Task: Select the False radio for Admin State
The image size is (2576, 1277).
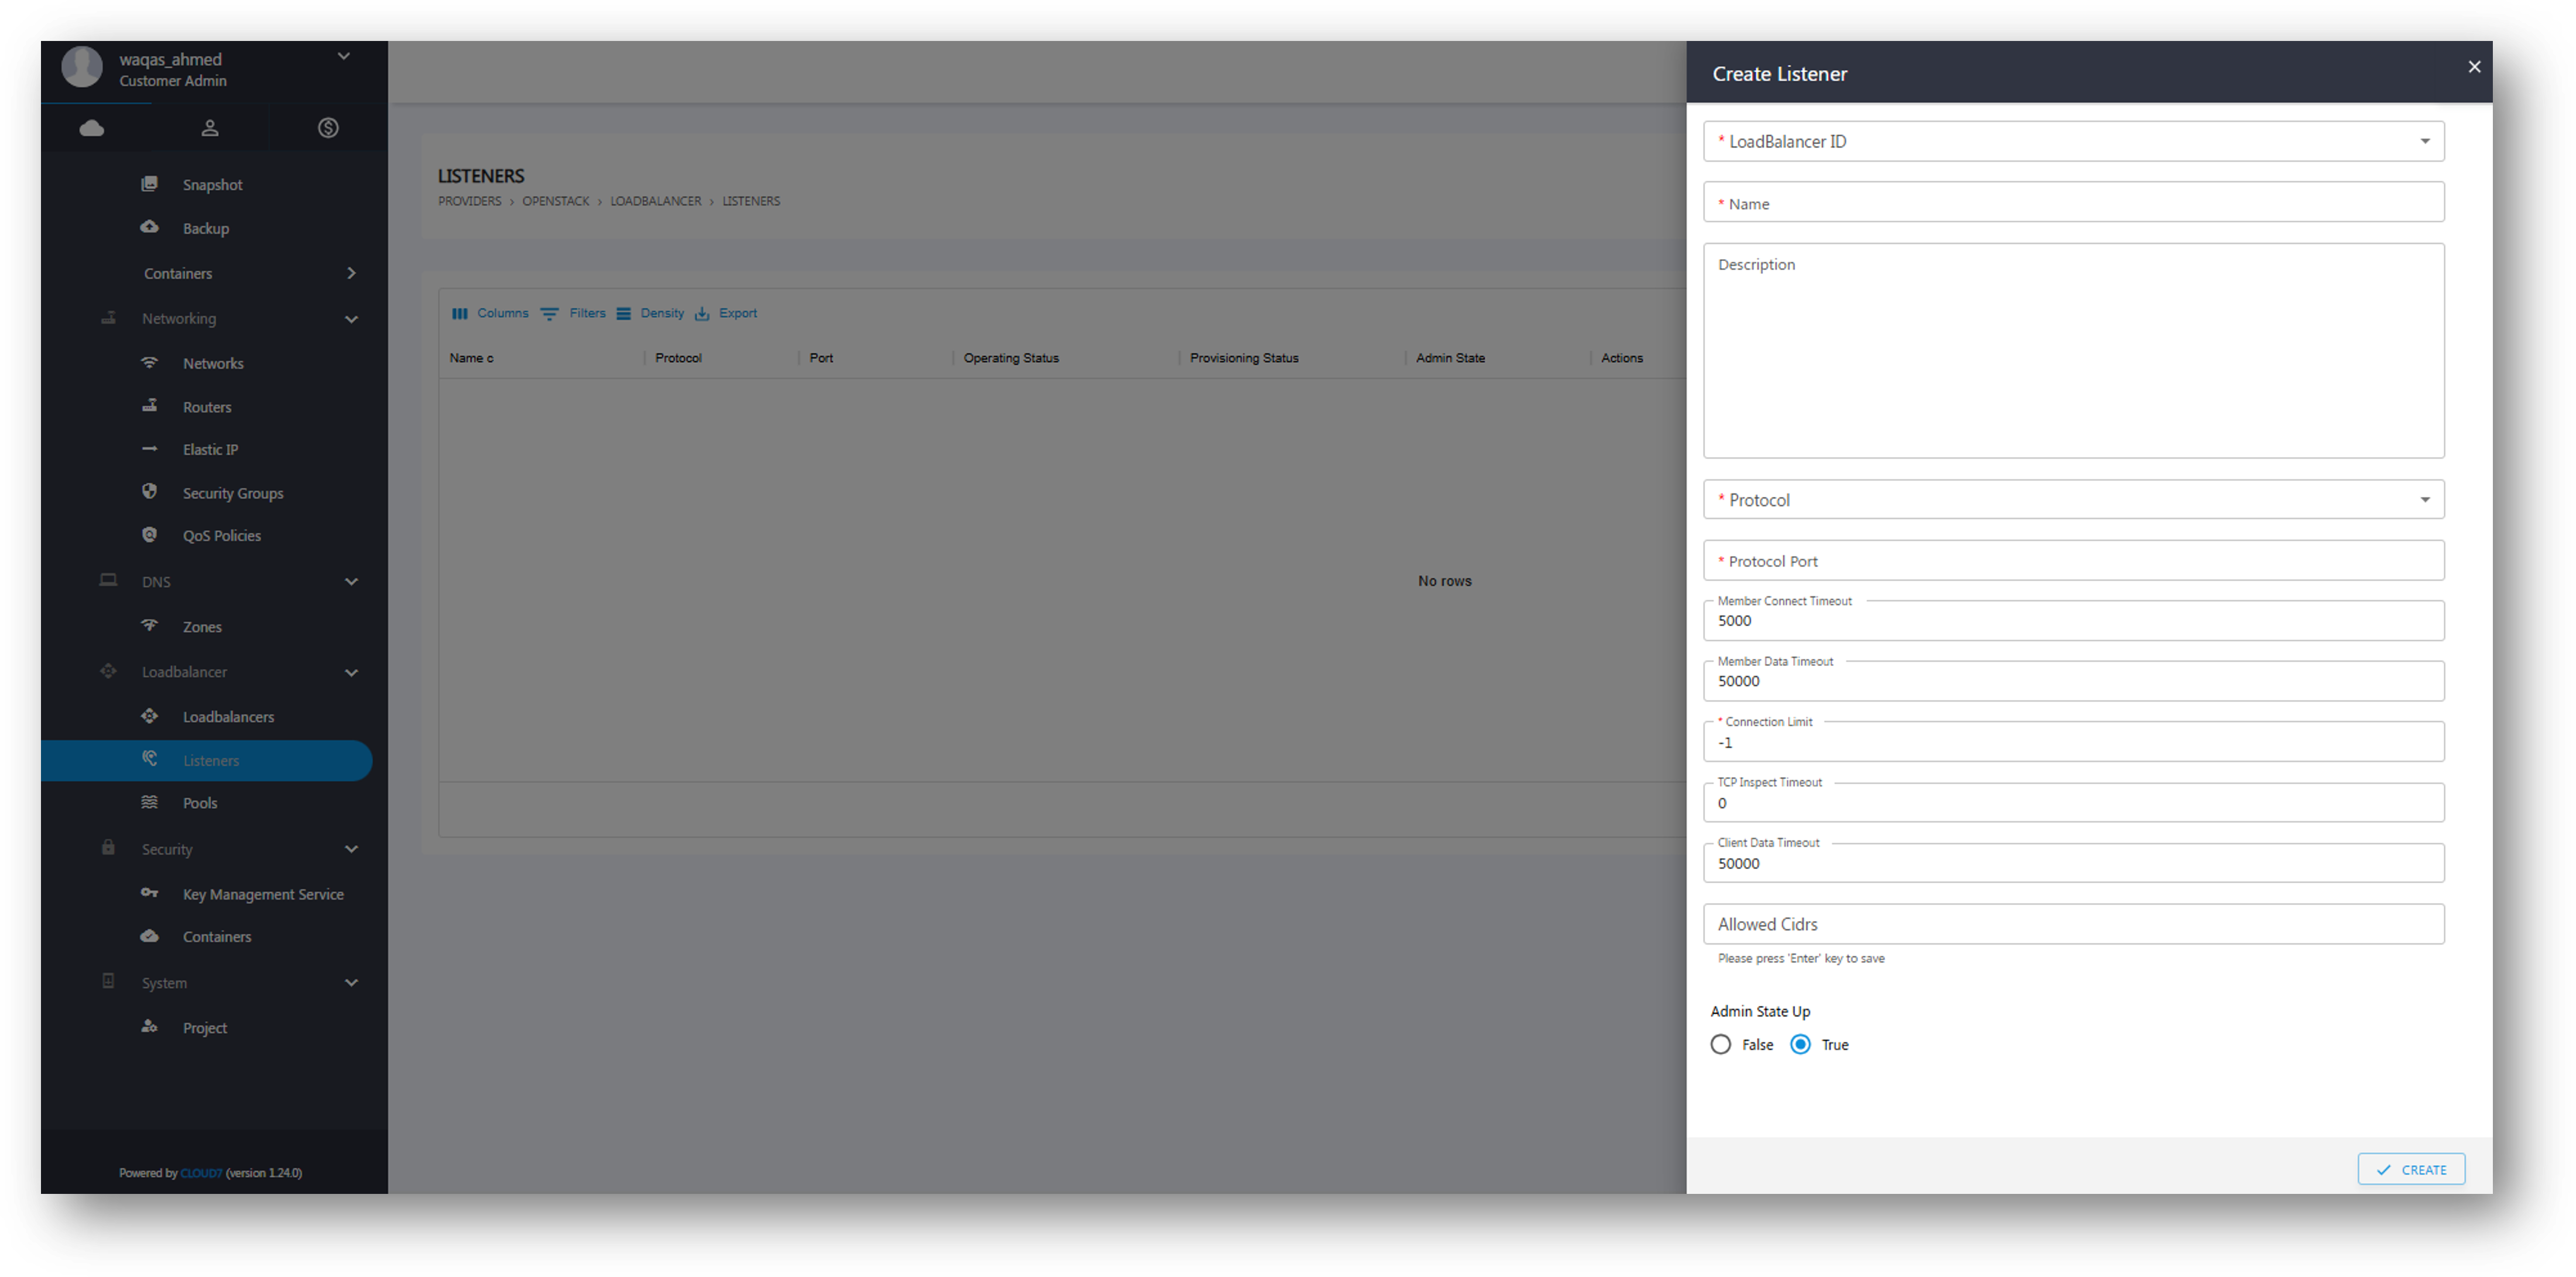Action: (1720, 1044)
